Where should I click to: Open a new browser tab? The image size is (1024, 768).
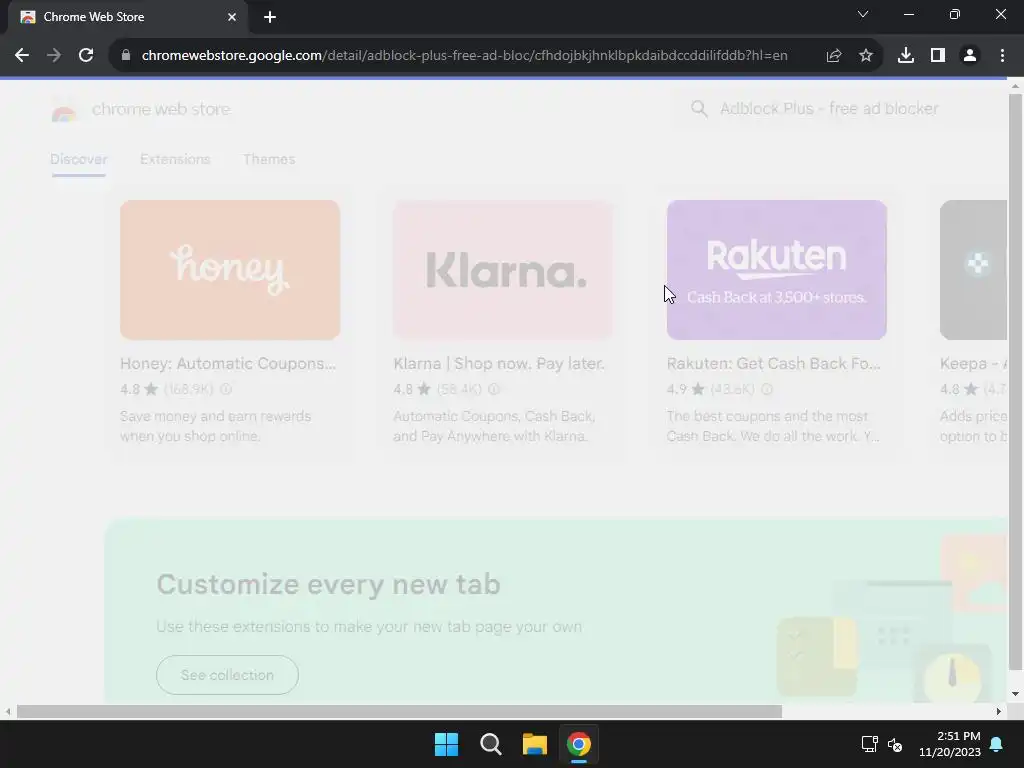270,17
